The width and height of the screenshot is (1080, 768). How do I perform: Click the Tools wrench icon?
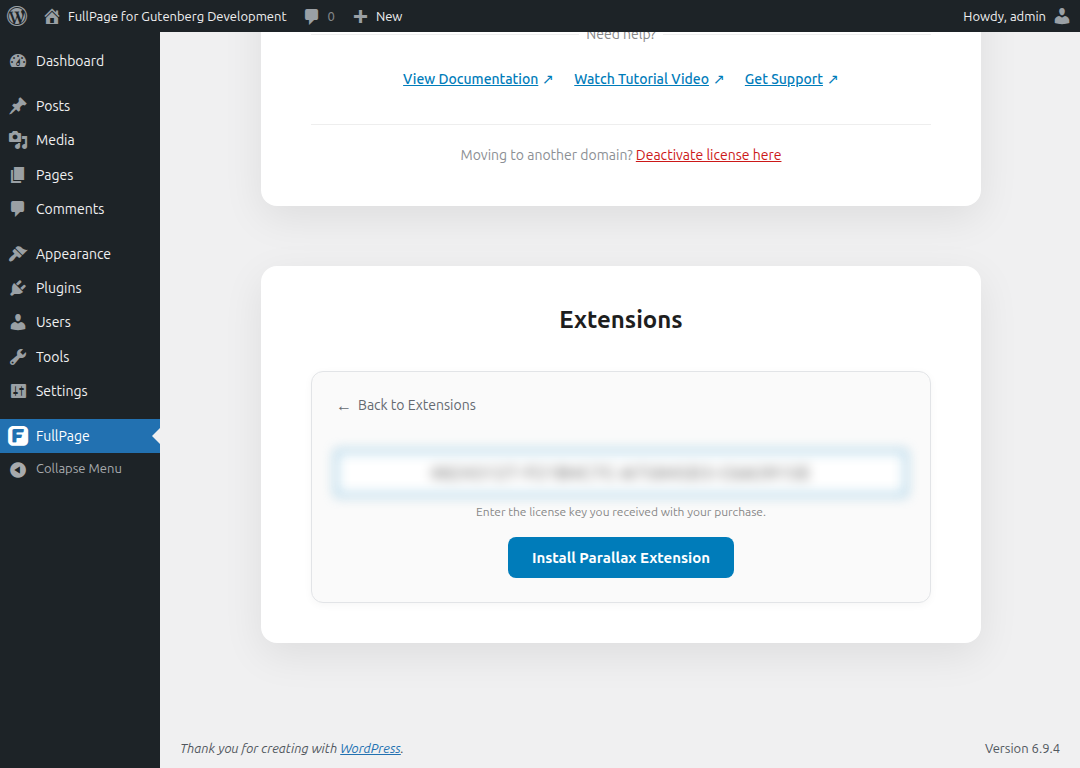18,357
